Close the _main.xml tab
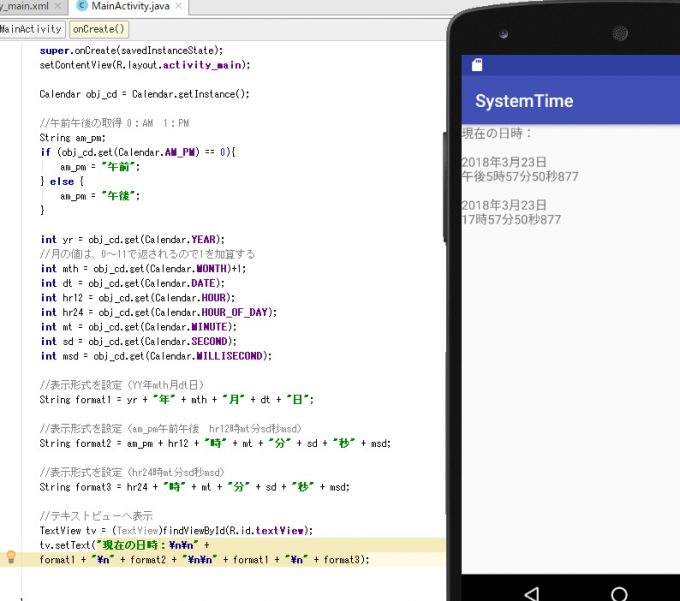Screen dimensions: 680x601 58,6
